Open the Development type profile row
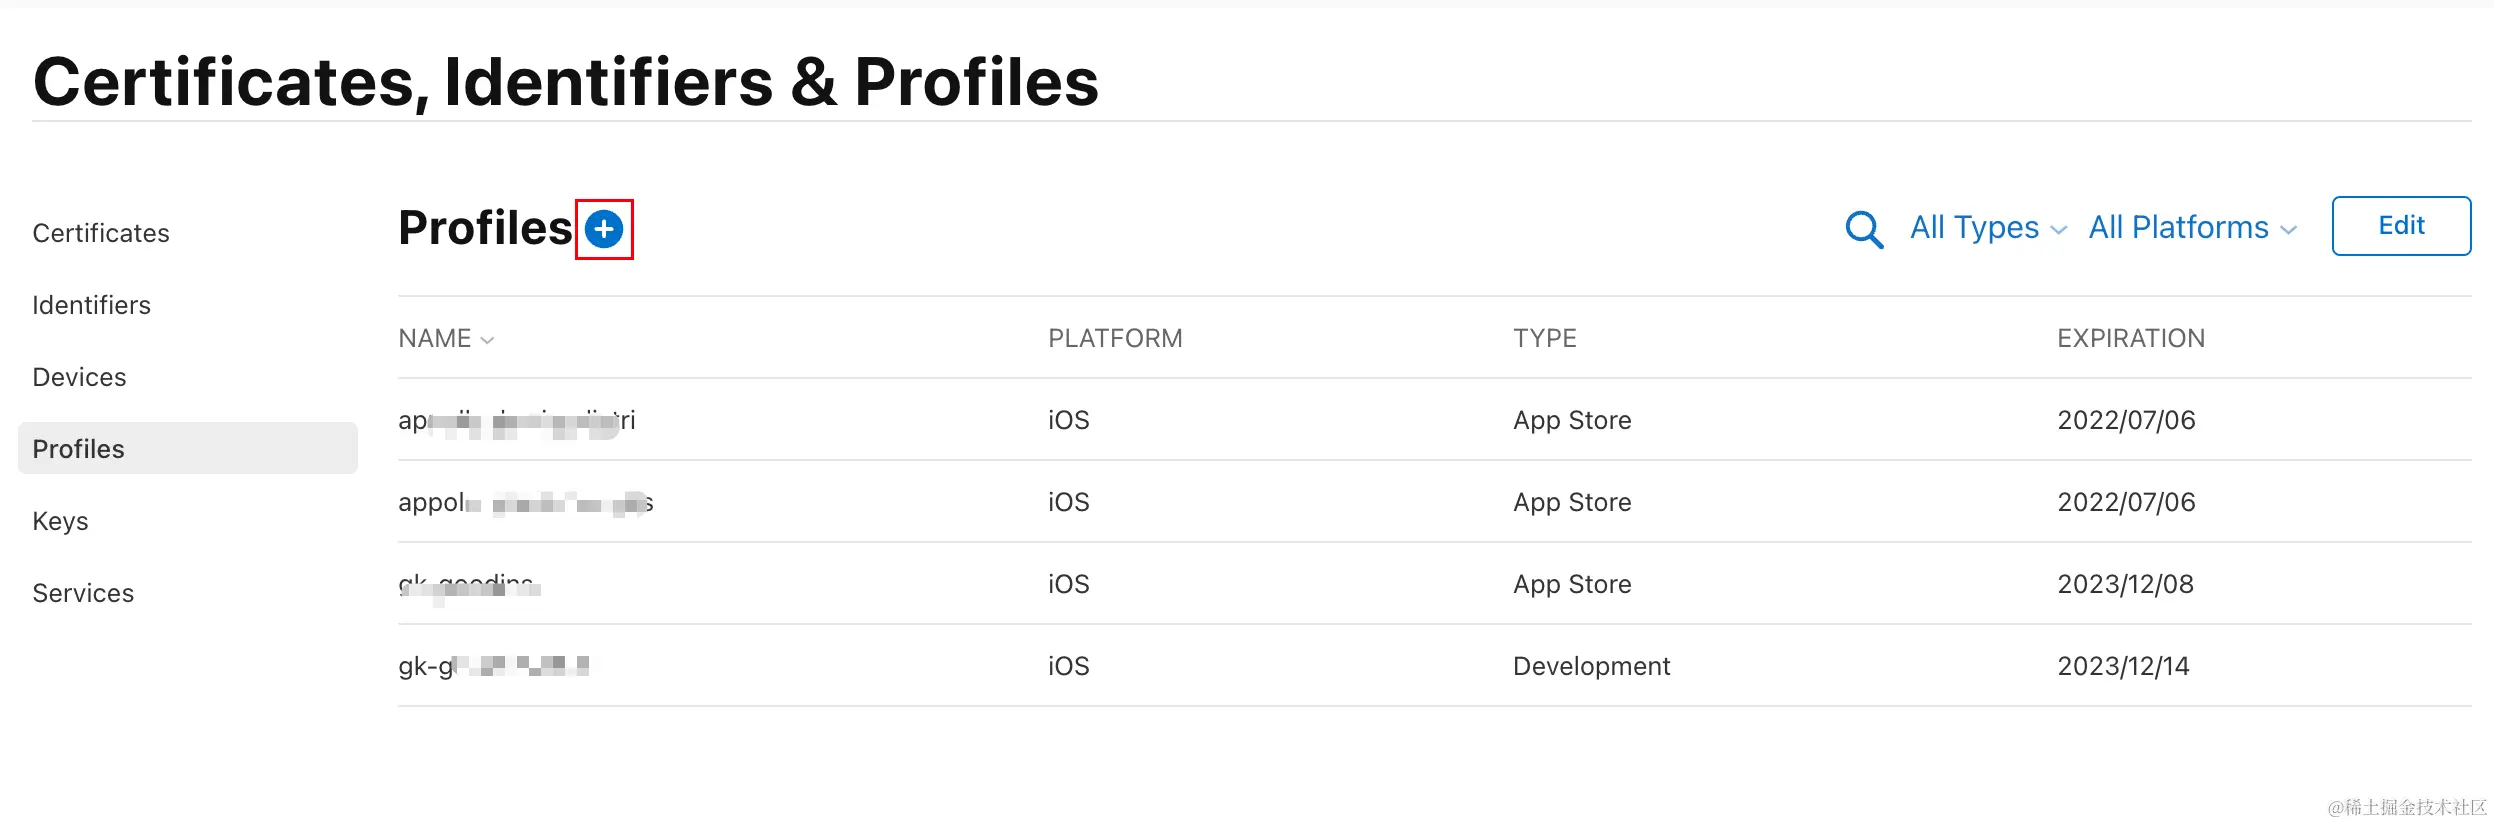Image resolution: width=2494 pixels, height=824 pixels. point(493,667)
